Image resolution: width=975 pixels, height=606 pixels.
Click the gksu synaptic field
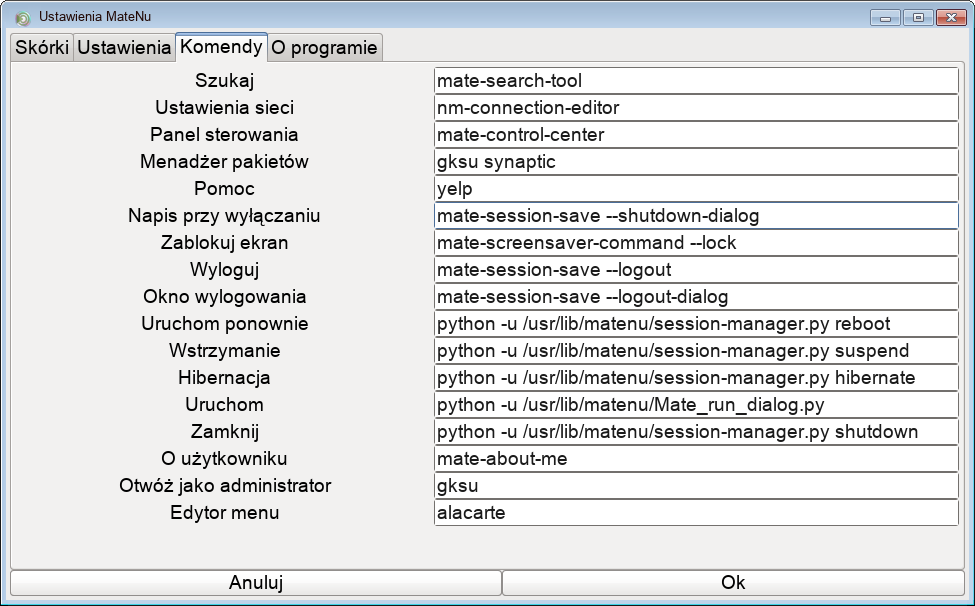696,162
